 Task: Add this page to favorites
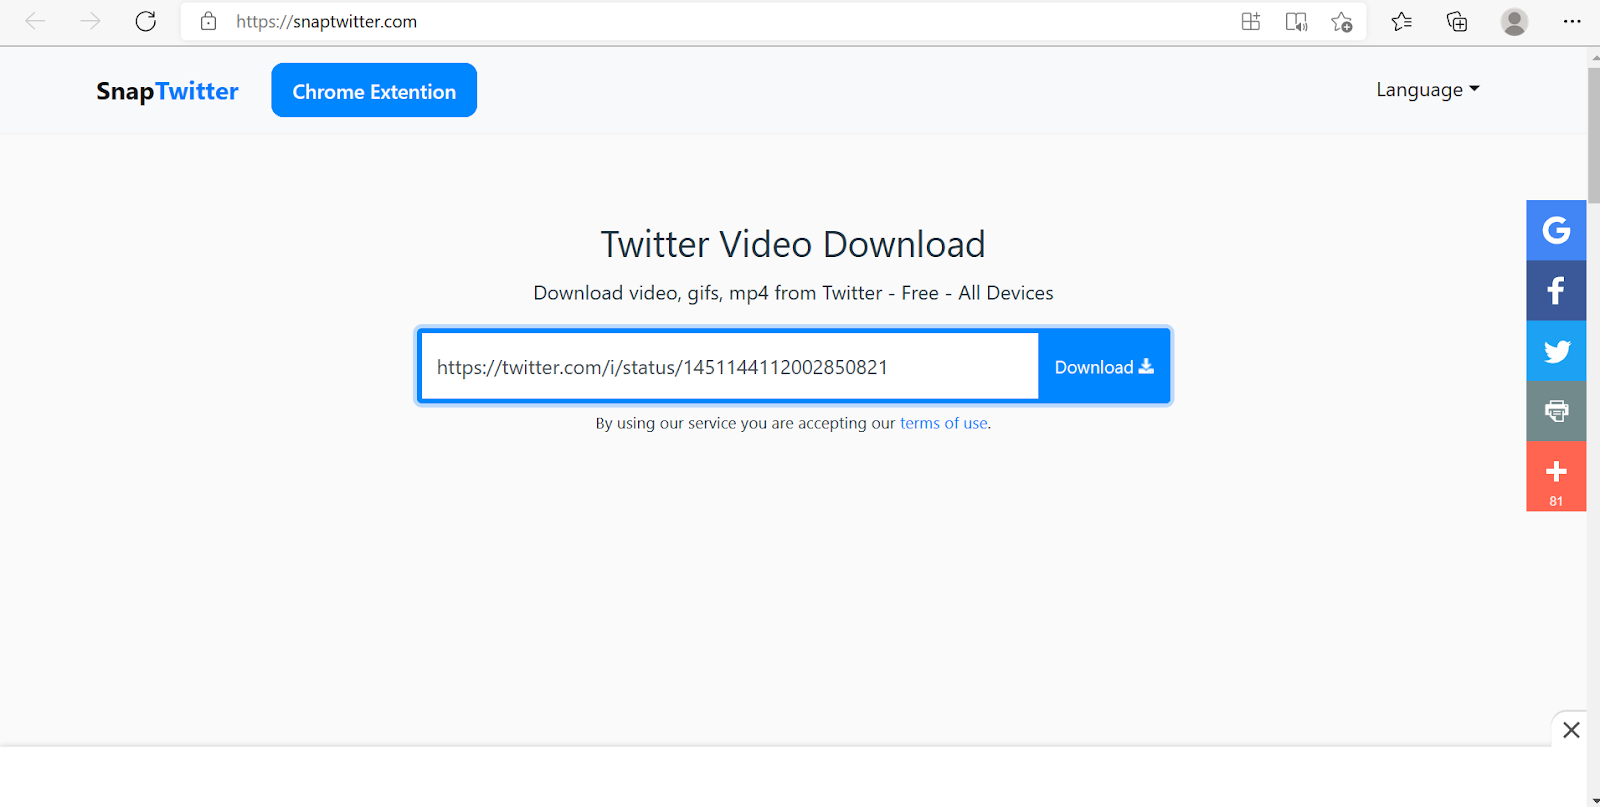tap(1342, 21)
